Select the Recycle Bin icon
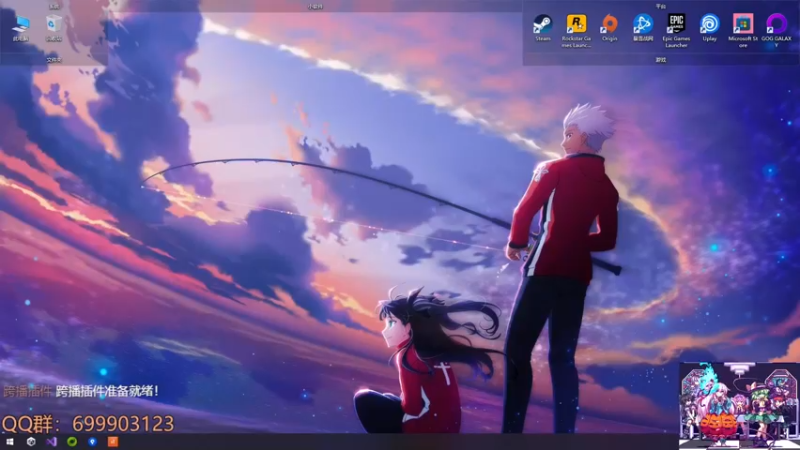800x450 pixels. pyautogui.click(x=54, y=28)
